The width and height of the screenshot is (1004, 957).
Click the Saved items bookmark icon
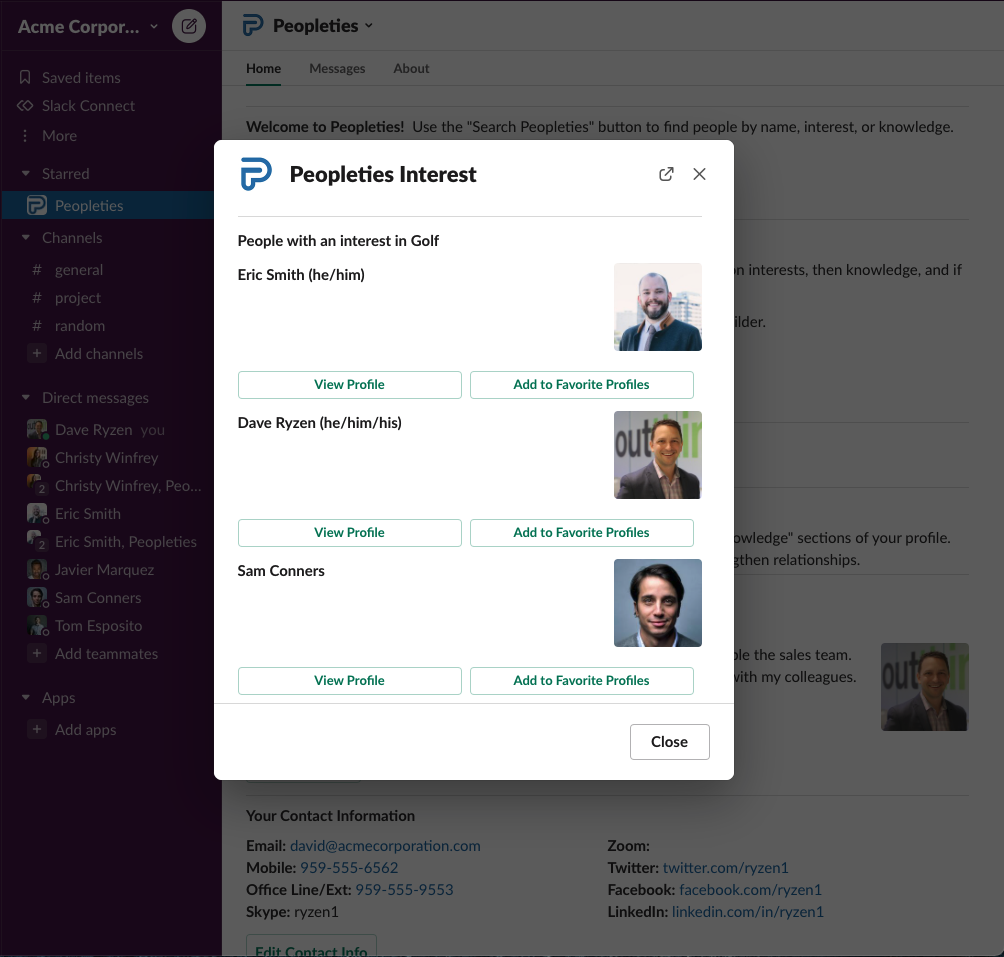pos(25,77)
